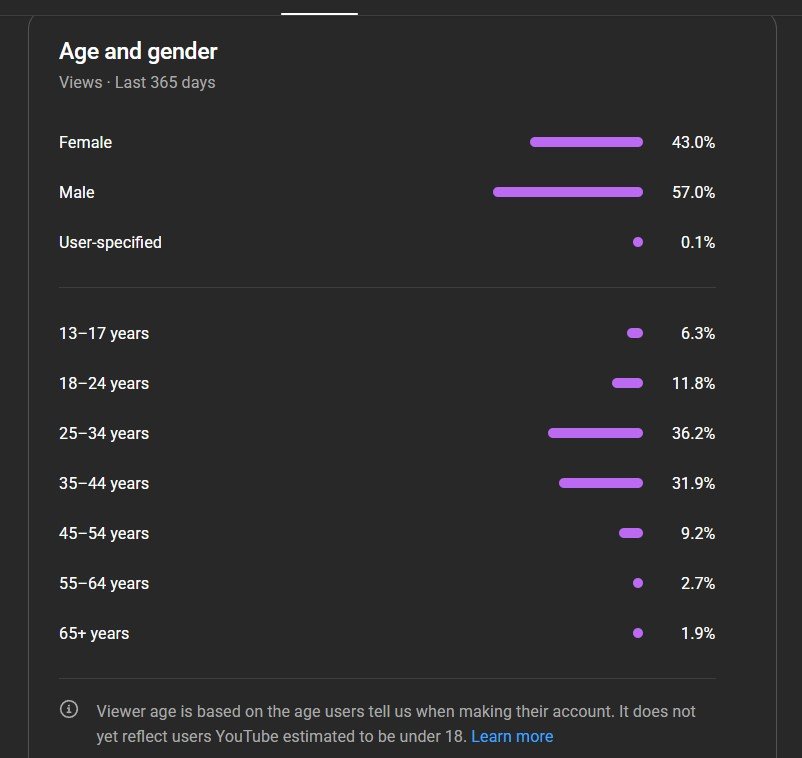Viewport: 802px width, 758px height.
Task: Click the info icon beside viewer age note
Action: point(69,710)
